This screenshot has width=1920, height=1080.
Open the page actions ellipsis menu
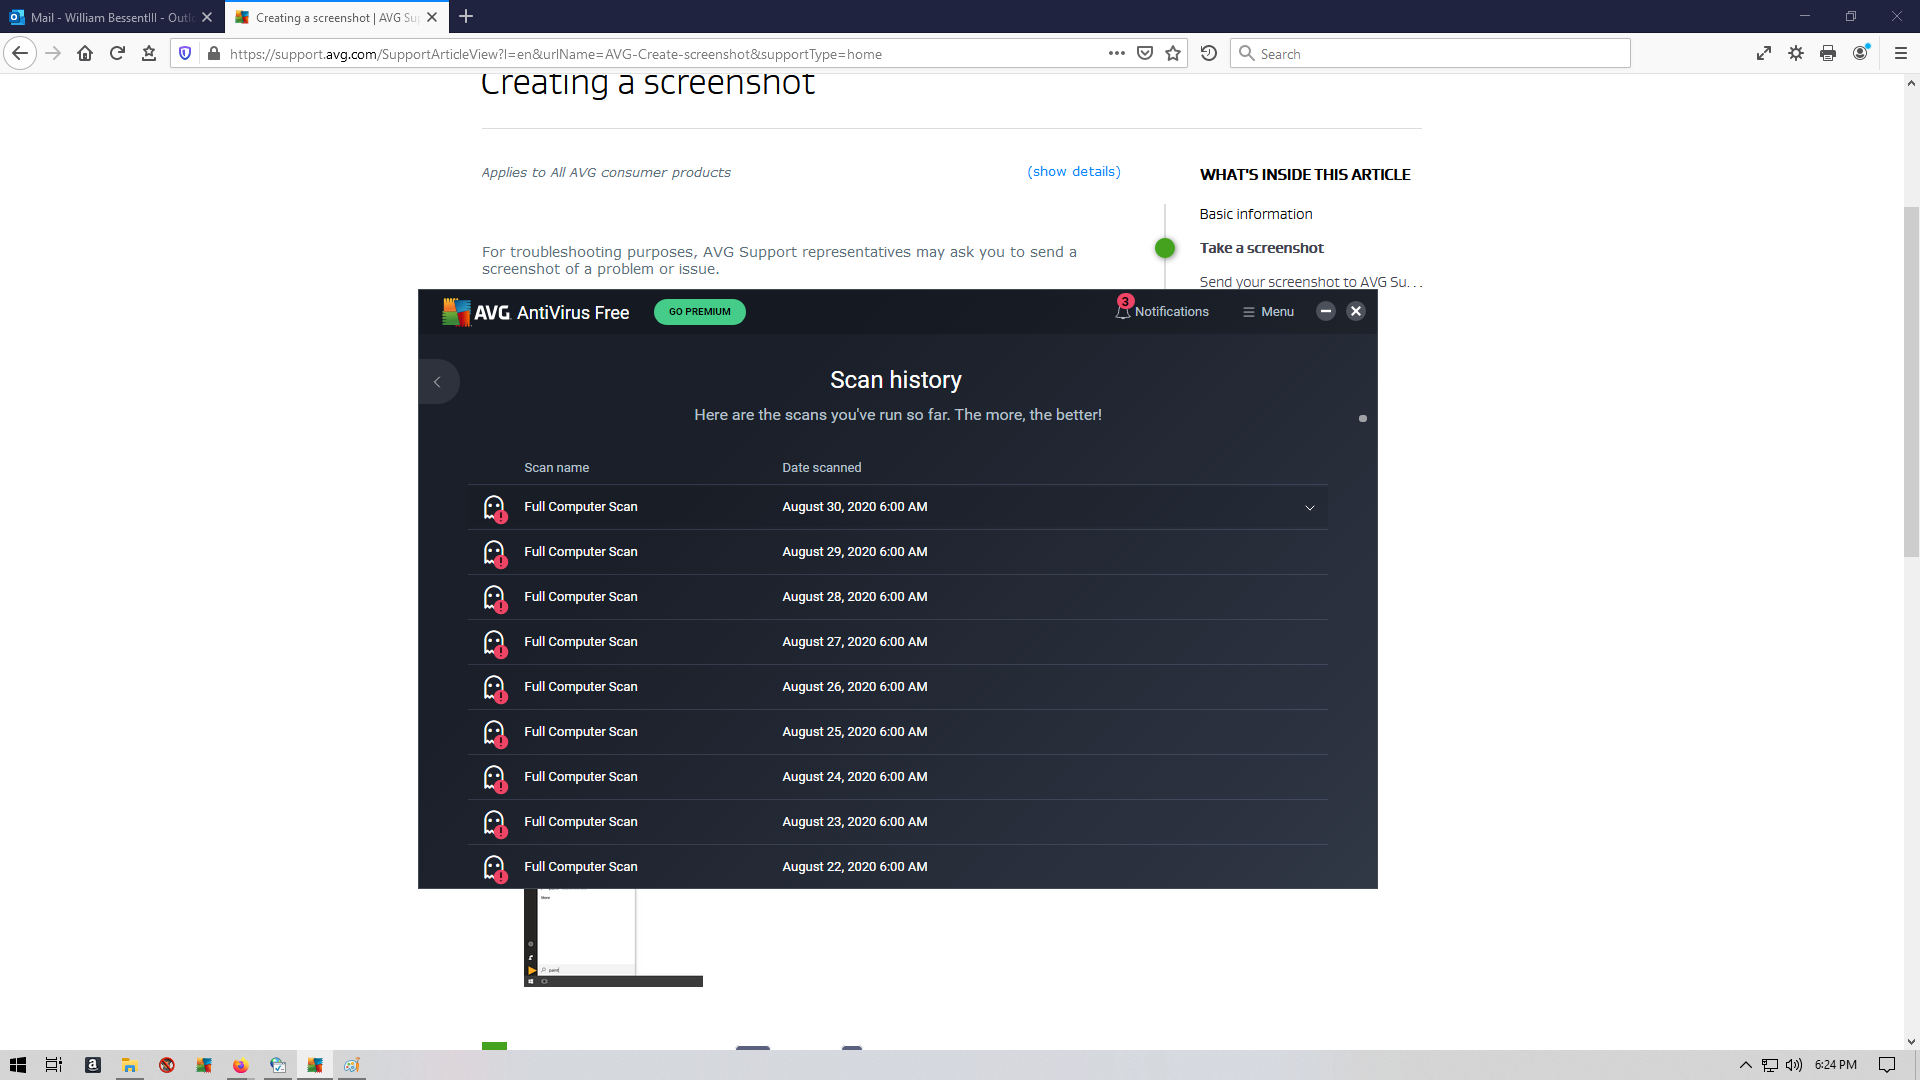coord(1117,53)
